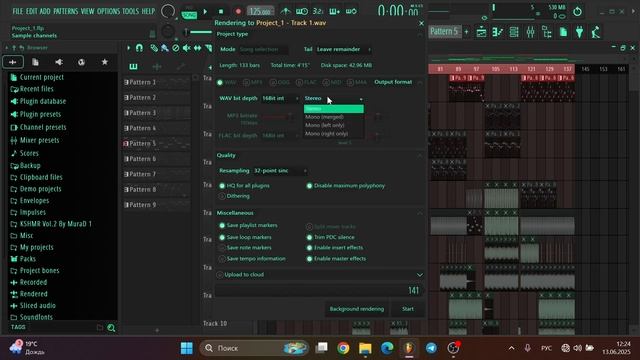Viewport: 640px width, 360px height.
Task: Open the OPTIONS menu
Action: 109,11
